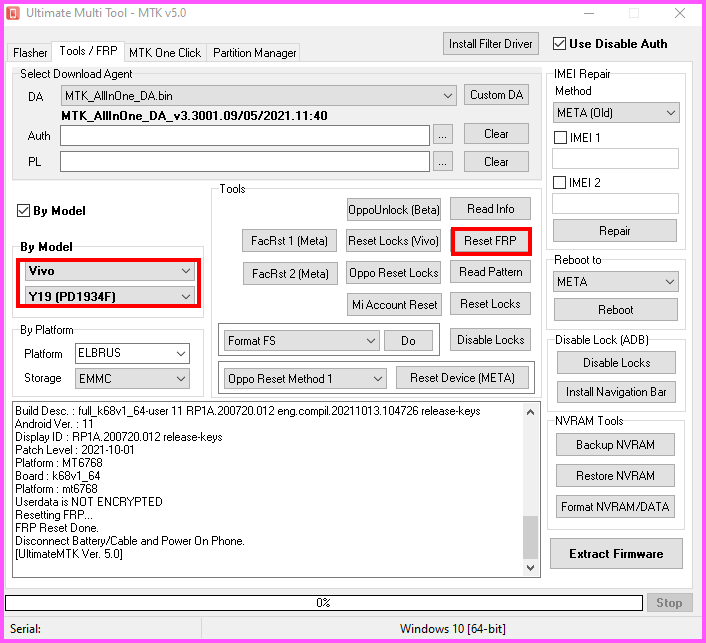Screen dimensions: 706x643
Task: Click the IMEI 1 input field
Action: point(615,158)
